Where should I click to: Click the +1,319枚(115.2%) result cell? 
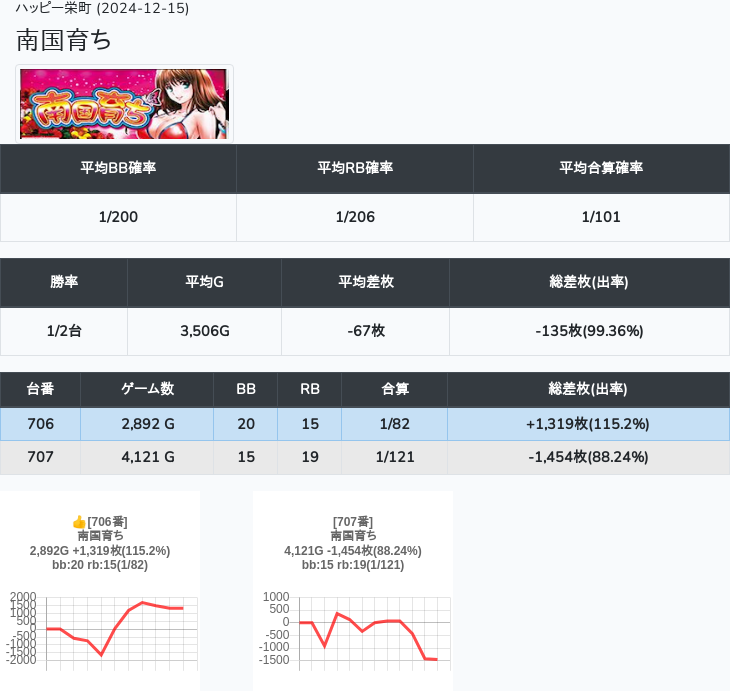[588, 424]
